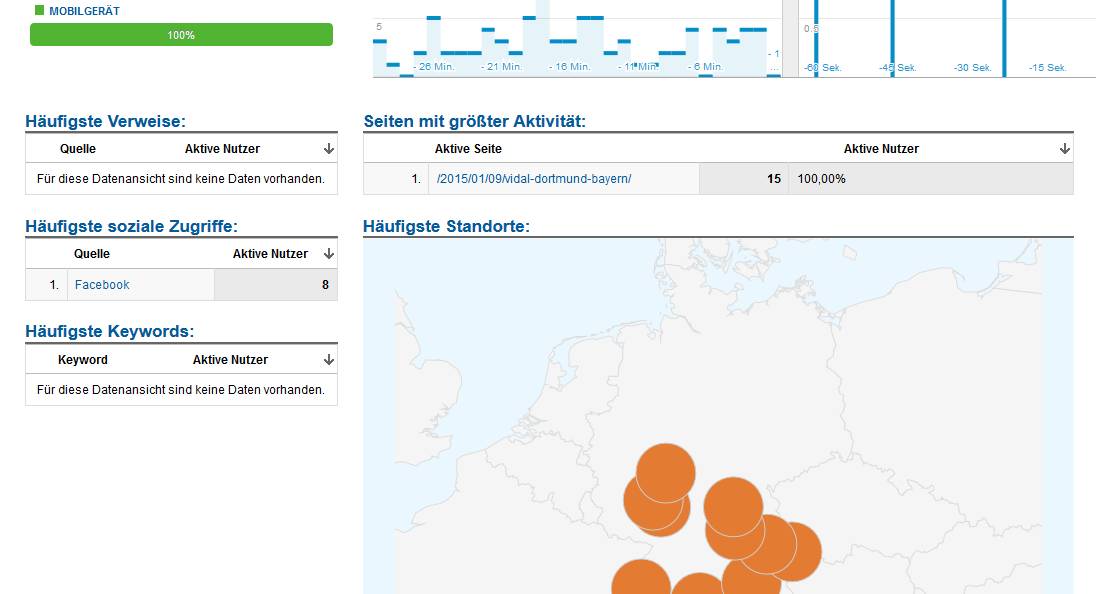This screenshot has height=594, width=1096.
Task: Click the Quelle header in Häufigste Verweise
Action: pos(78,149)
